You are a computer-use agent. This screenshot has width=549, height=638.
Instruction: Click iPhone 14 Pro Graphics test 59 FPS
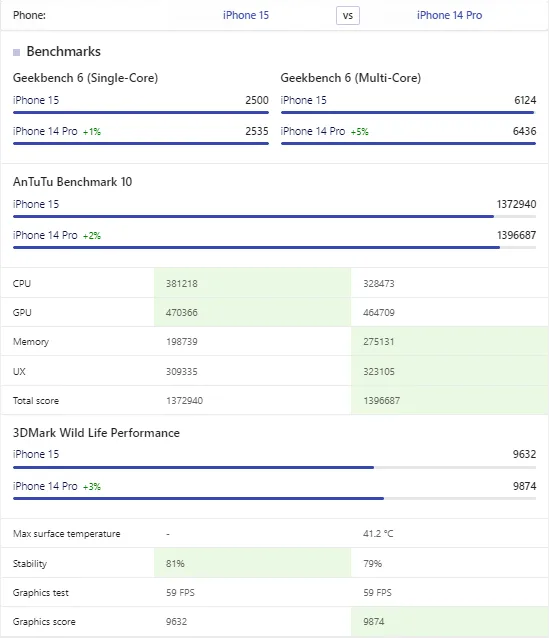[377, 592]
